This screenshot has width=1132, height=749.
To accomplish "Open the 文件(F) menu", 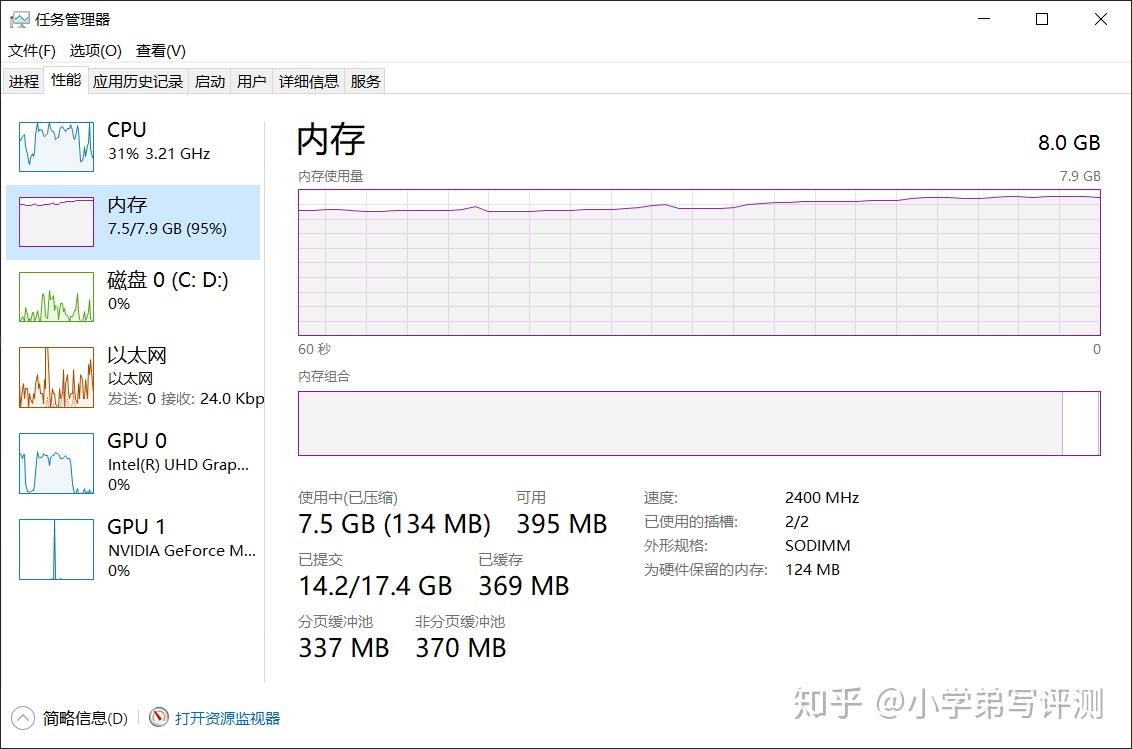I will click(32, 51).
